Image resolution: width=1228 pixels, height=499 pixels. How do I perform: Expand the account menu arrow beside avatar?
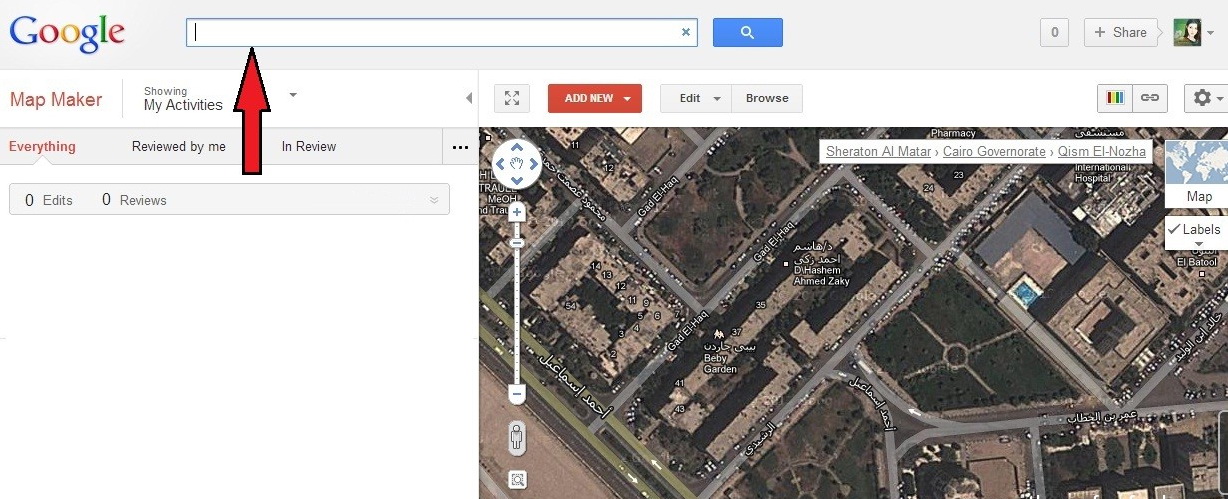[x=1211, y=33]
